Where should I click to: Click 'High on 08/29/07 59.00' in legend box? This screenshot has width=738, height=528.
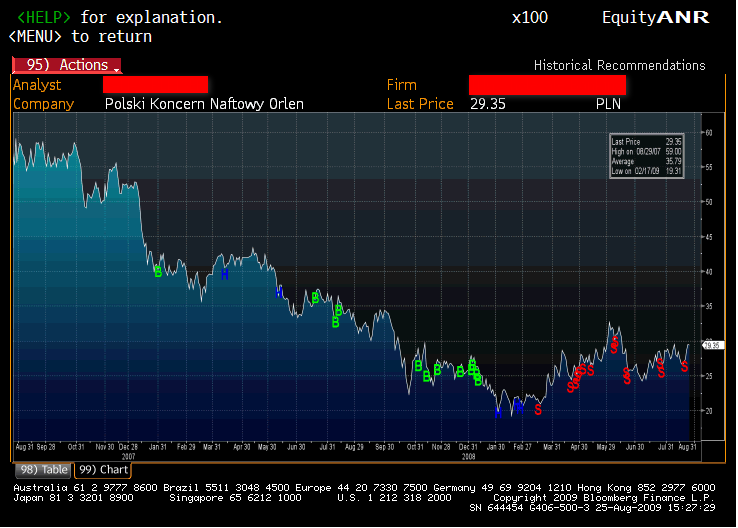click(646, 152)
